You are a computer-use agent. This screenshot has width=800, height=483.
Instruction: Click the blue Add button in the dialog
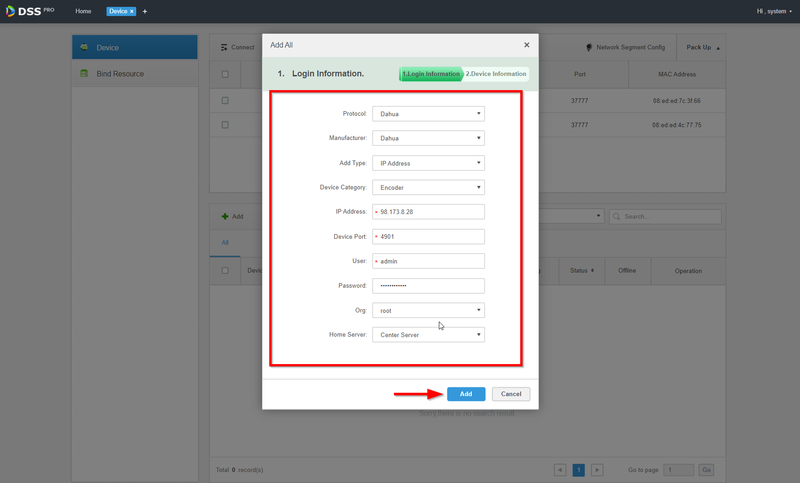point(466,394)
